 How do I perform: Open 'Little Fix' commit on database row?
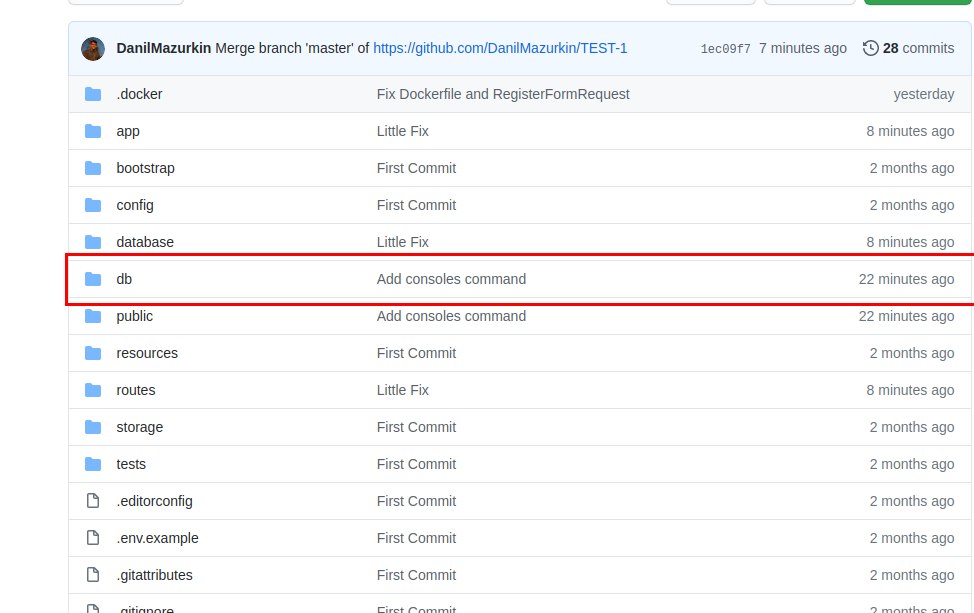coord(403,242)
